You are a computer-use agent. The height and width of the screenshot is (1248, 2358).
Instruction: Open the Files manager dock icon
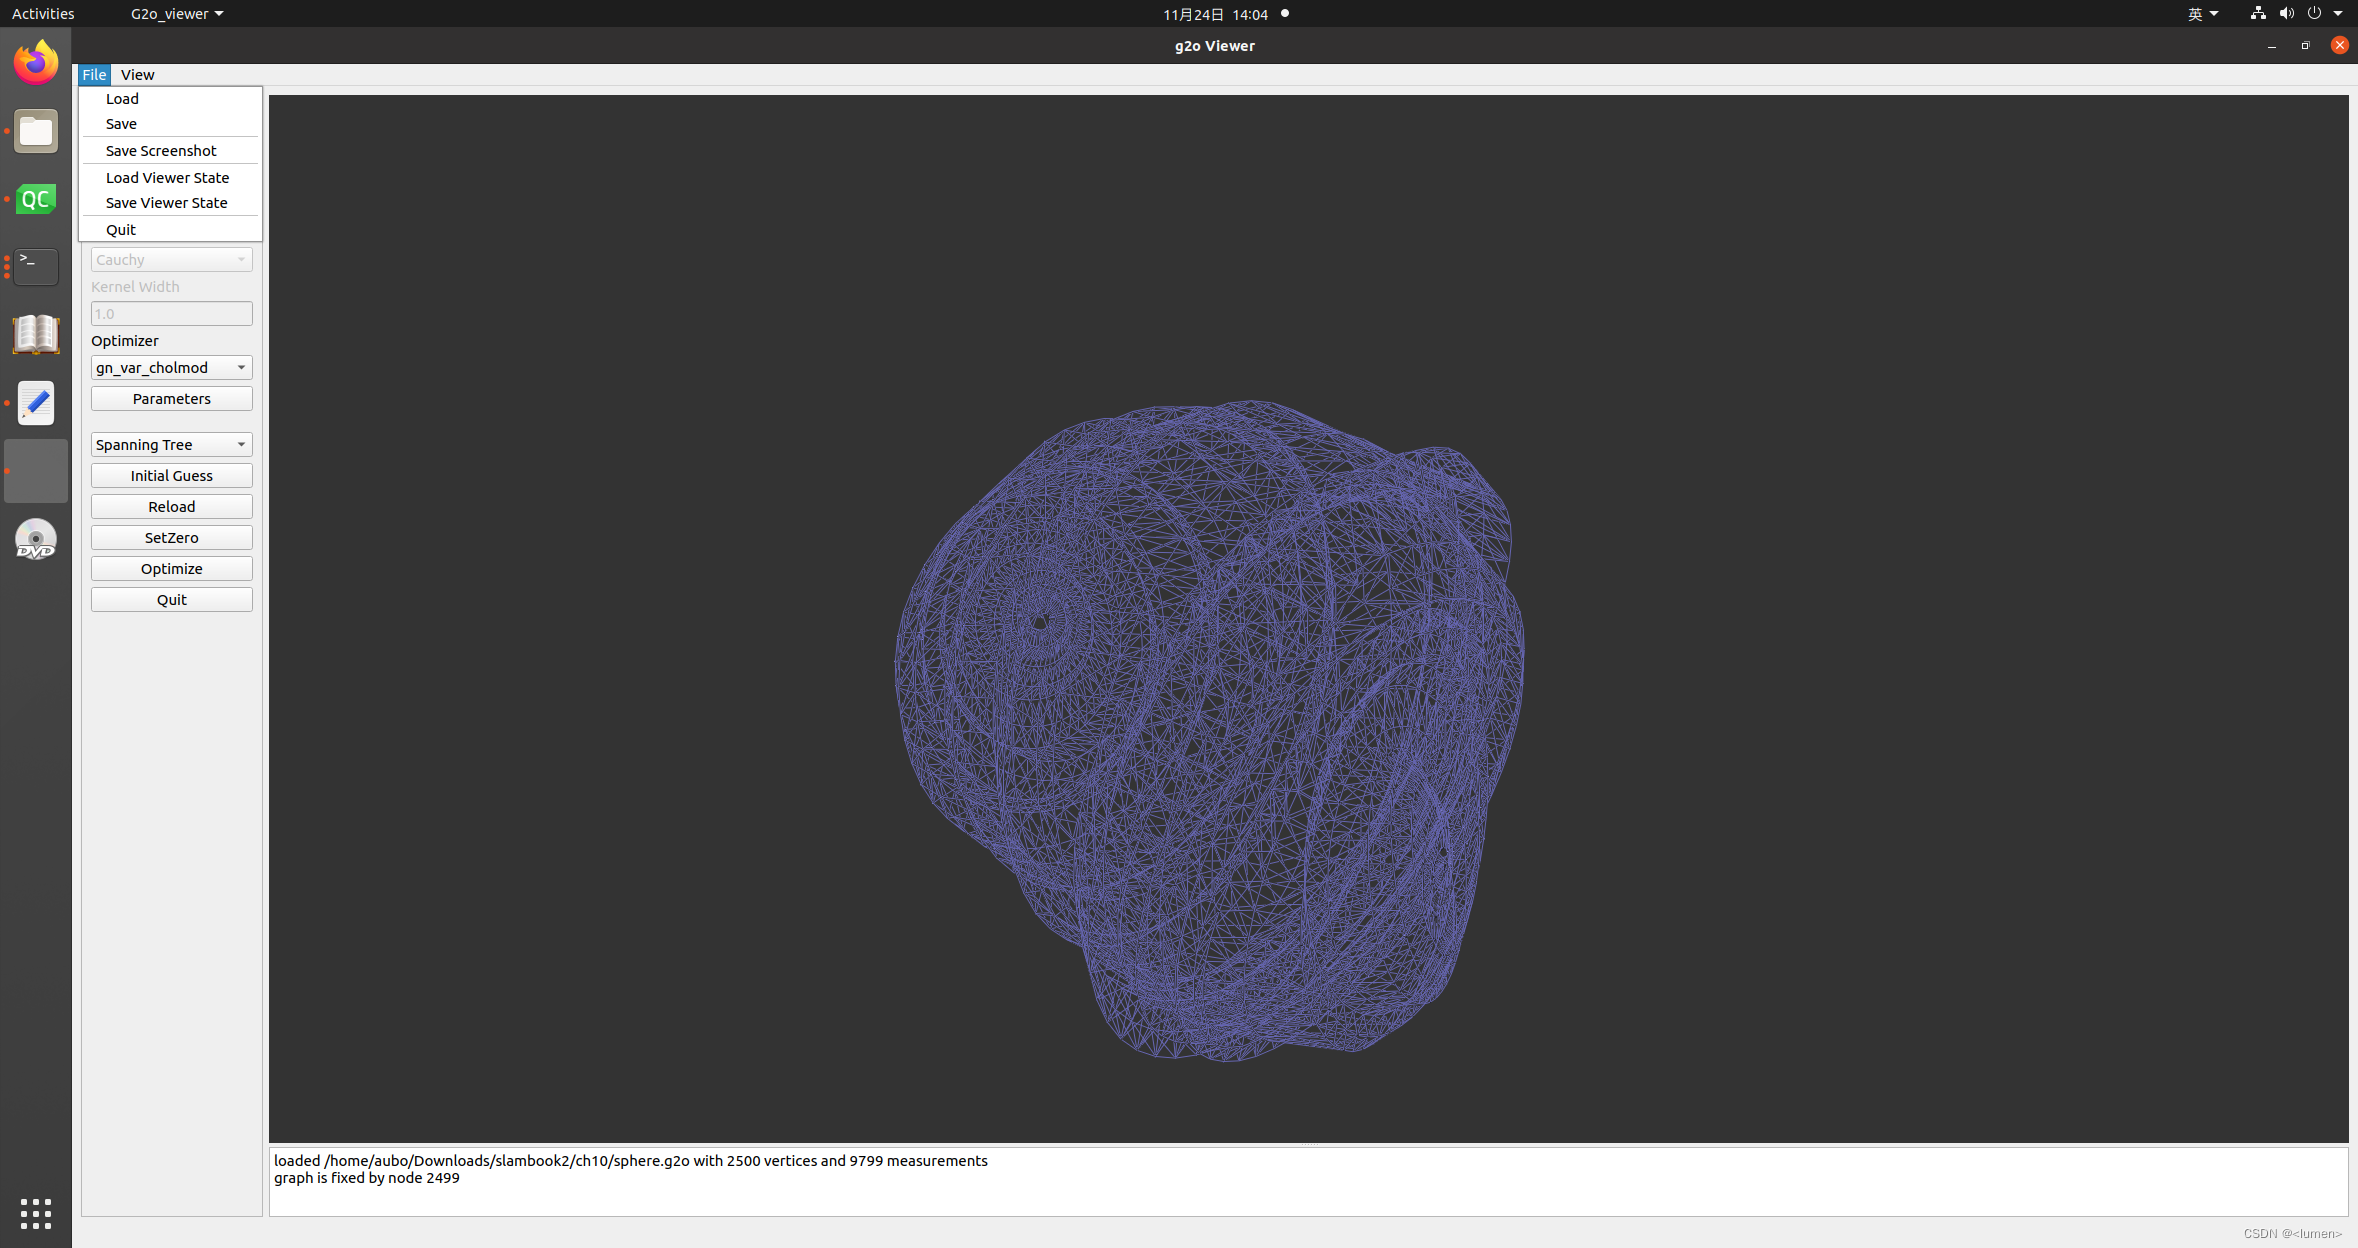36,132
